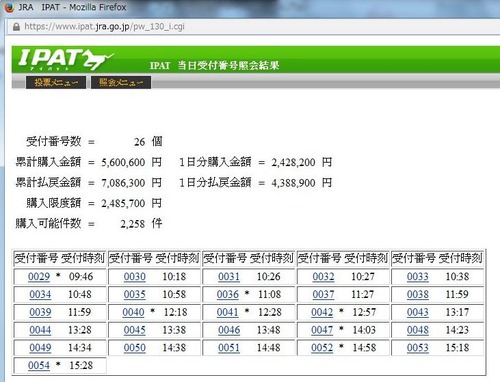
Task: Open receipt number 0049 link
Action: (x=40, y=348)
